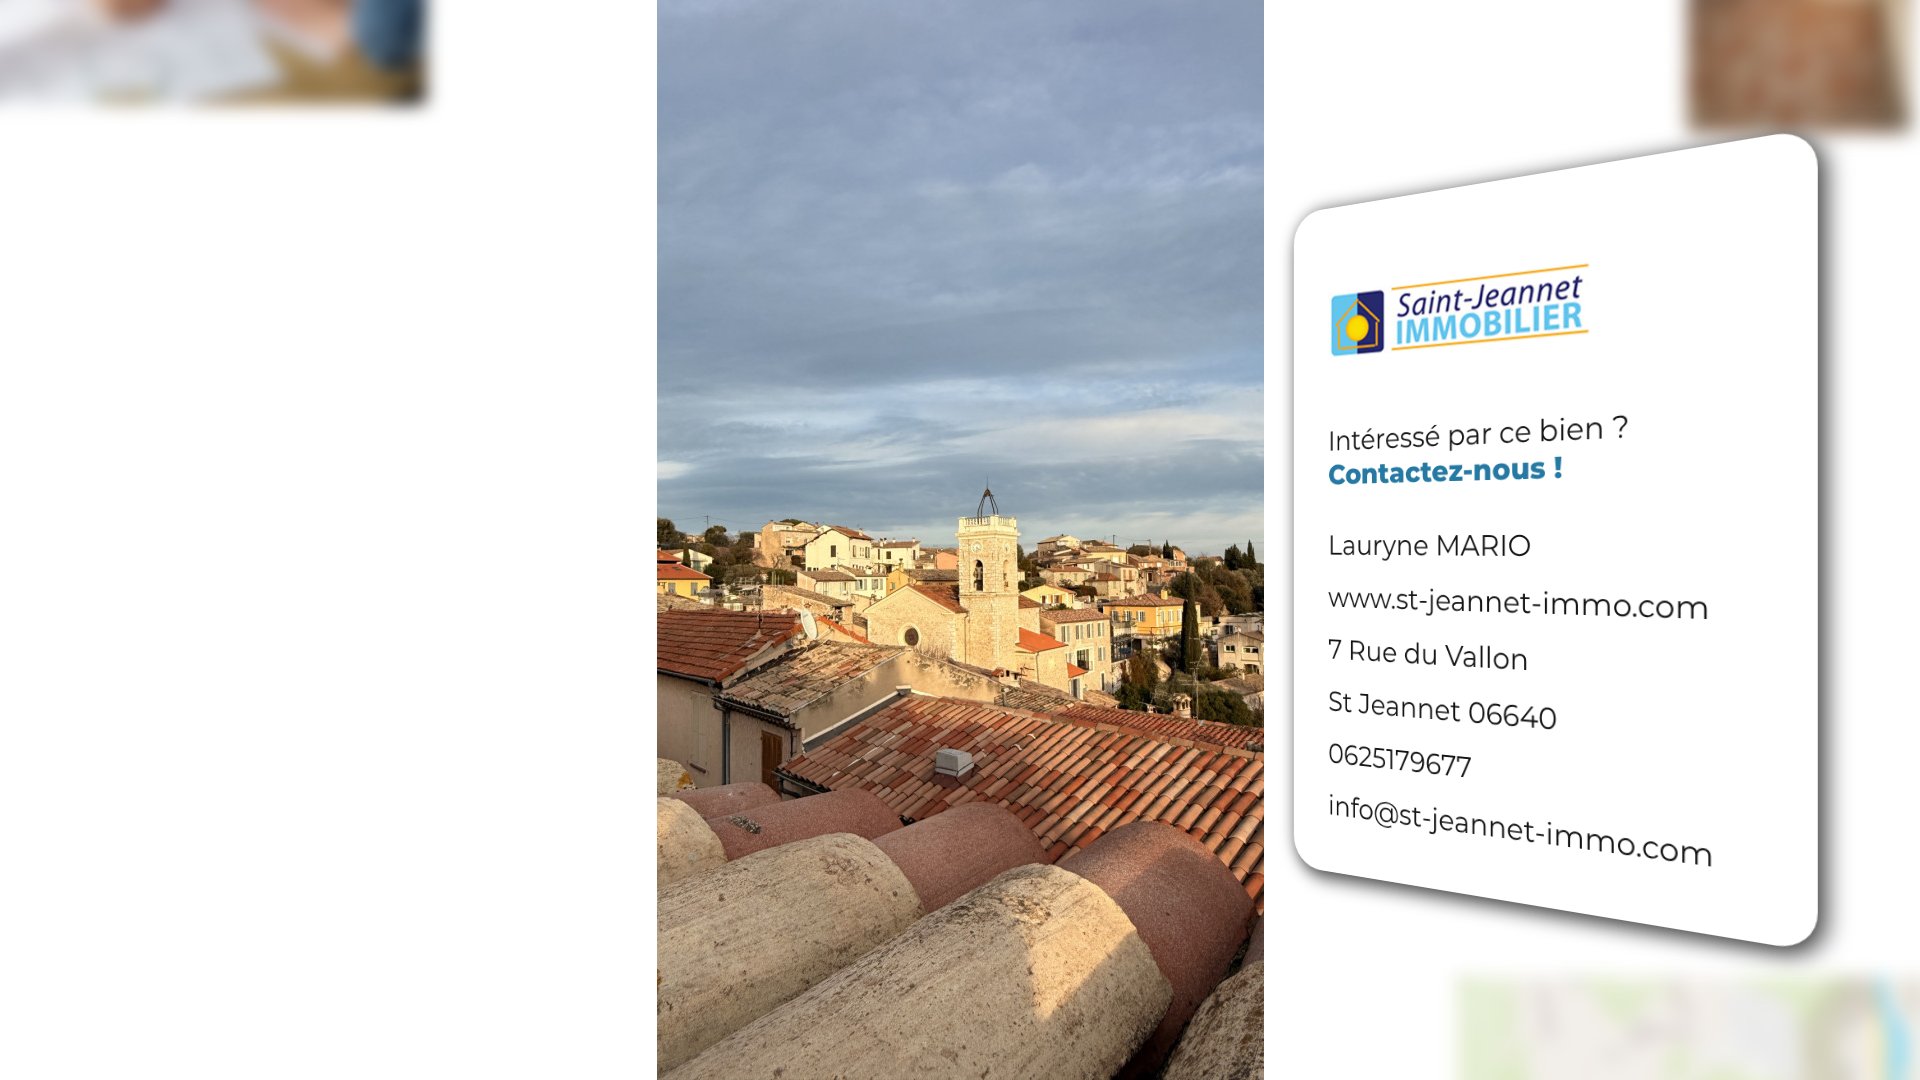Click the St Jeannet 06640 postal line
This screenshot has height=1080, width=1920.
1441,709
